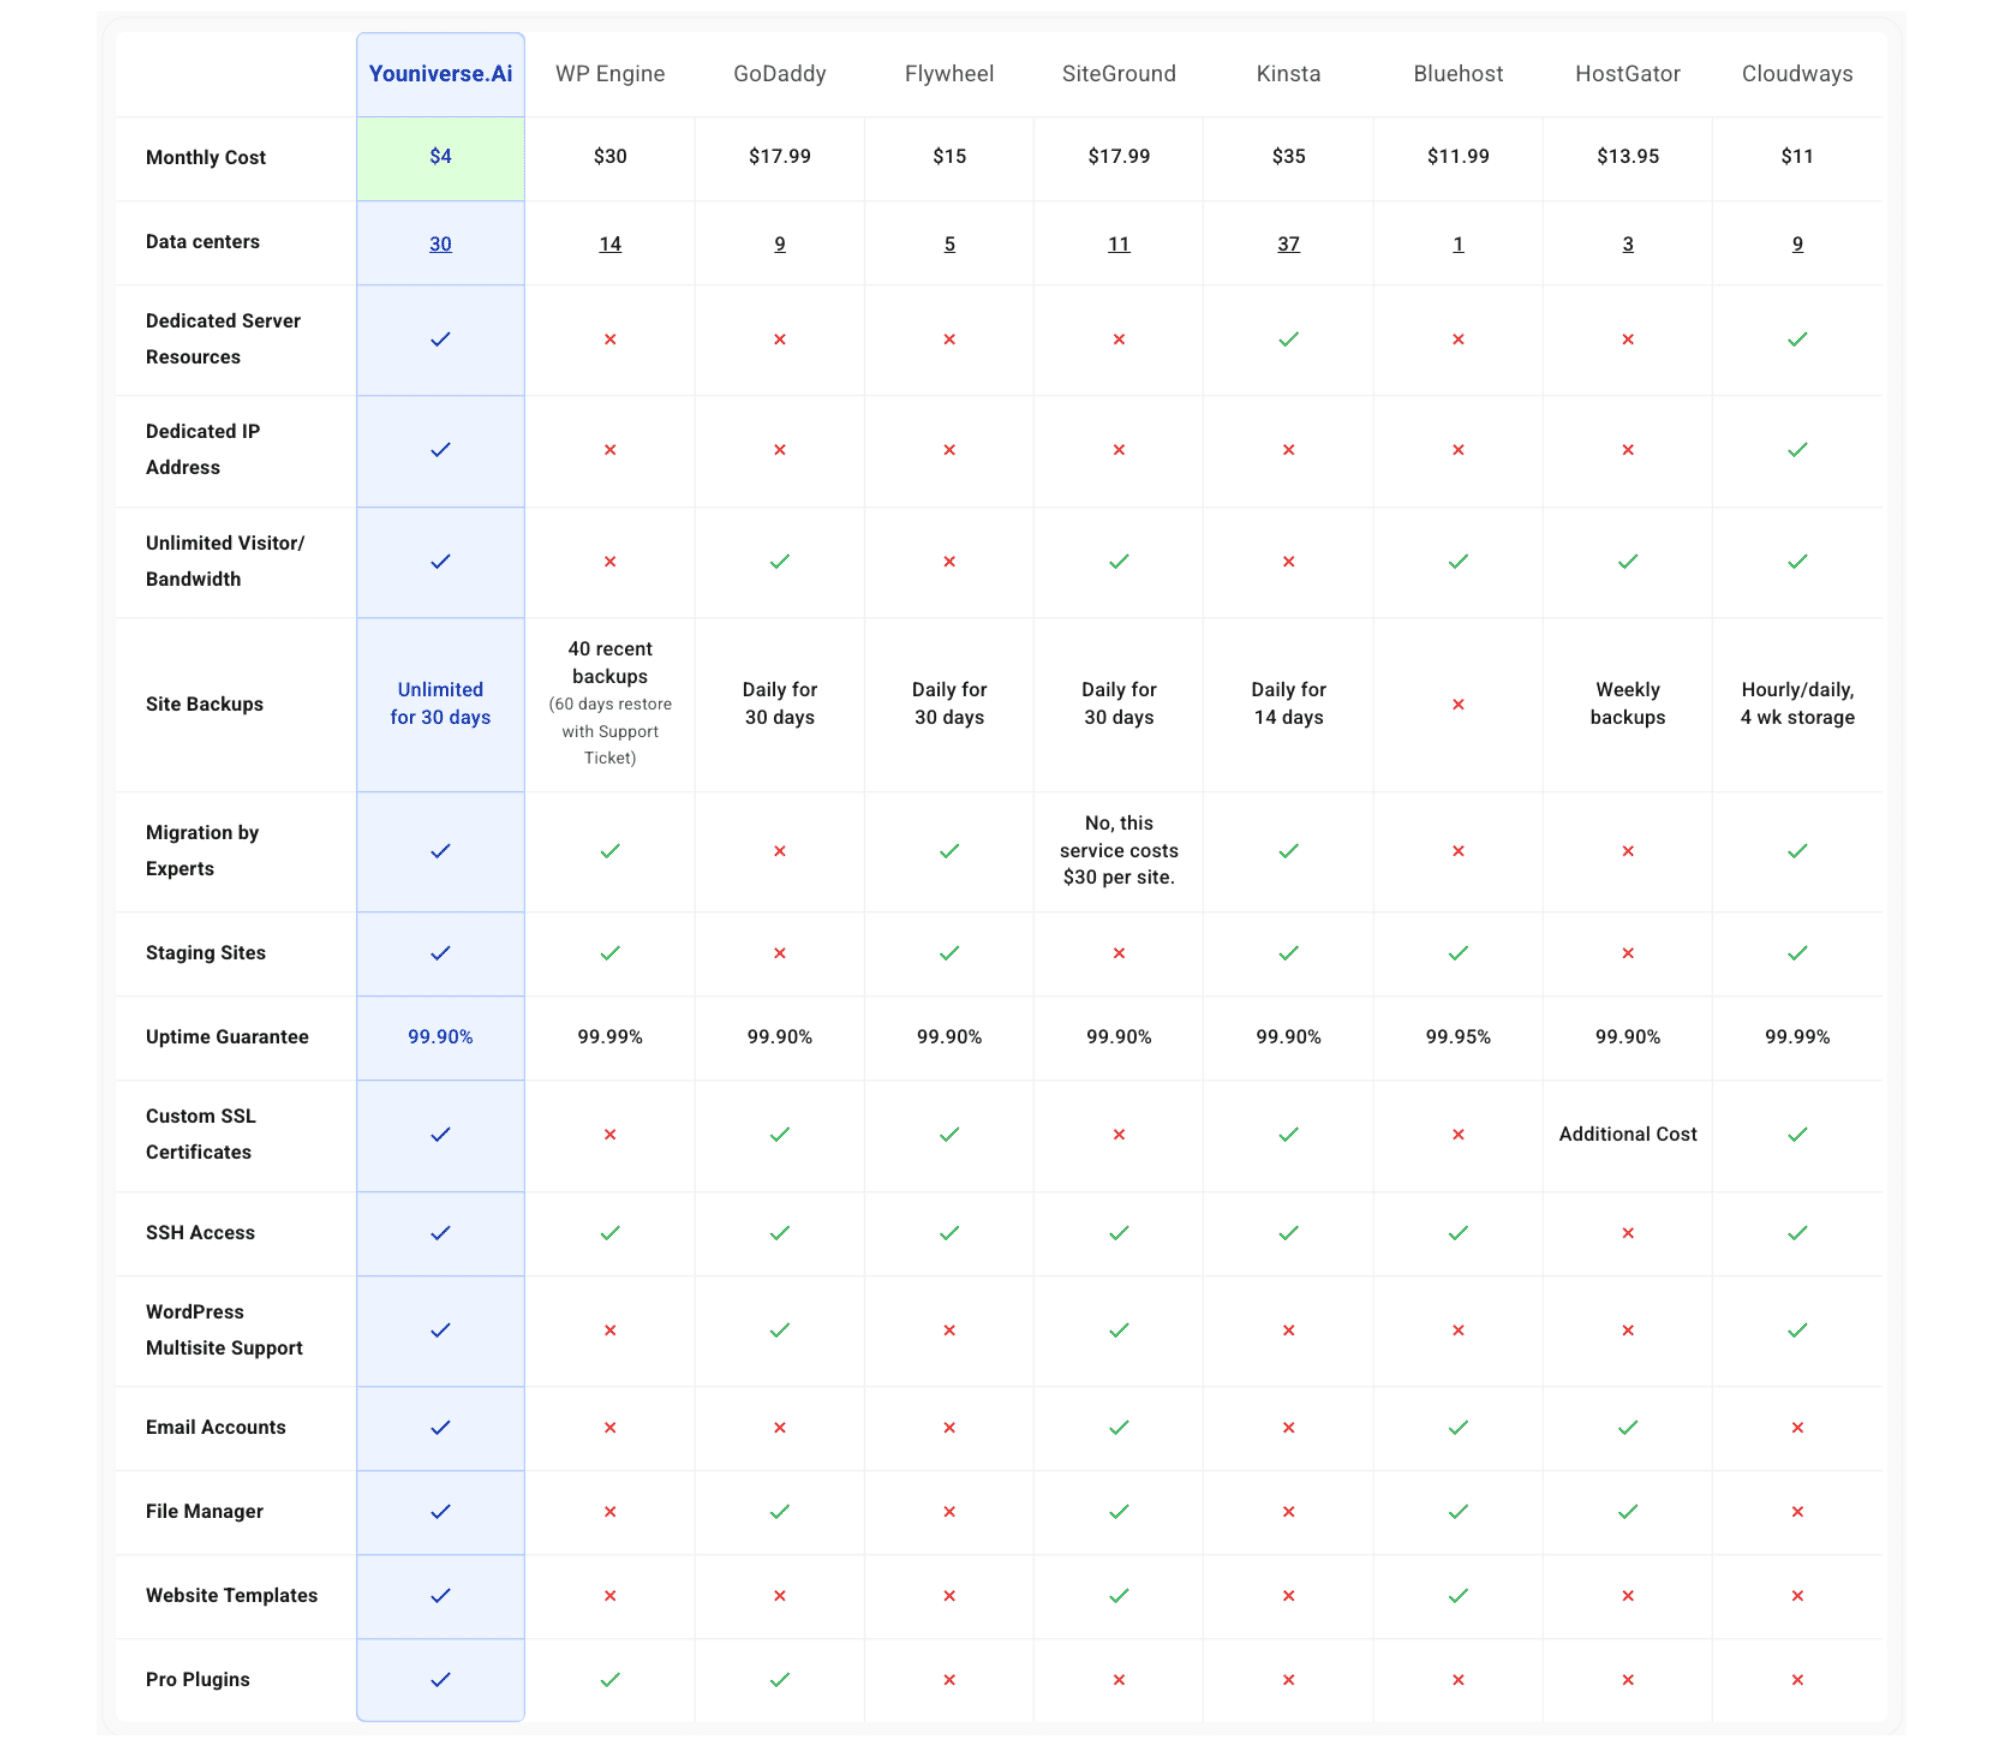
Task: Open Youniverse.Ai data centers link 30
Action: tap(440, 244)
